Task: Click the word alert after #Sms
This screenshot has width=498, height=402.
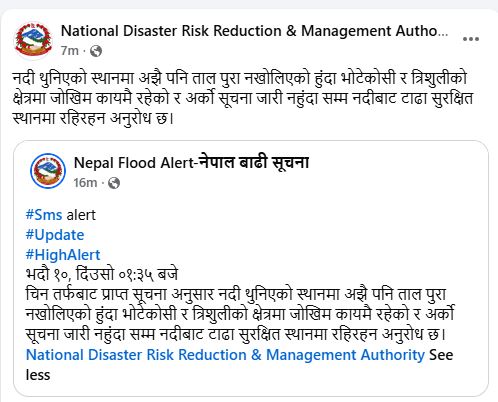Action: tap(81, 215)
